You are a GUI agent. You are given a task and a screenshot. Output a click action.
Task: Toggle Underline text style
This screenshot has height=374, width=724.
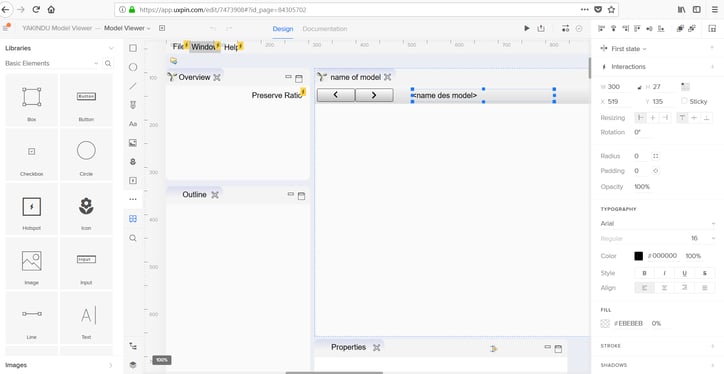tap(684, 273)
